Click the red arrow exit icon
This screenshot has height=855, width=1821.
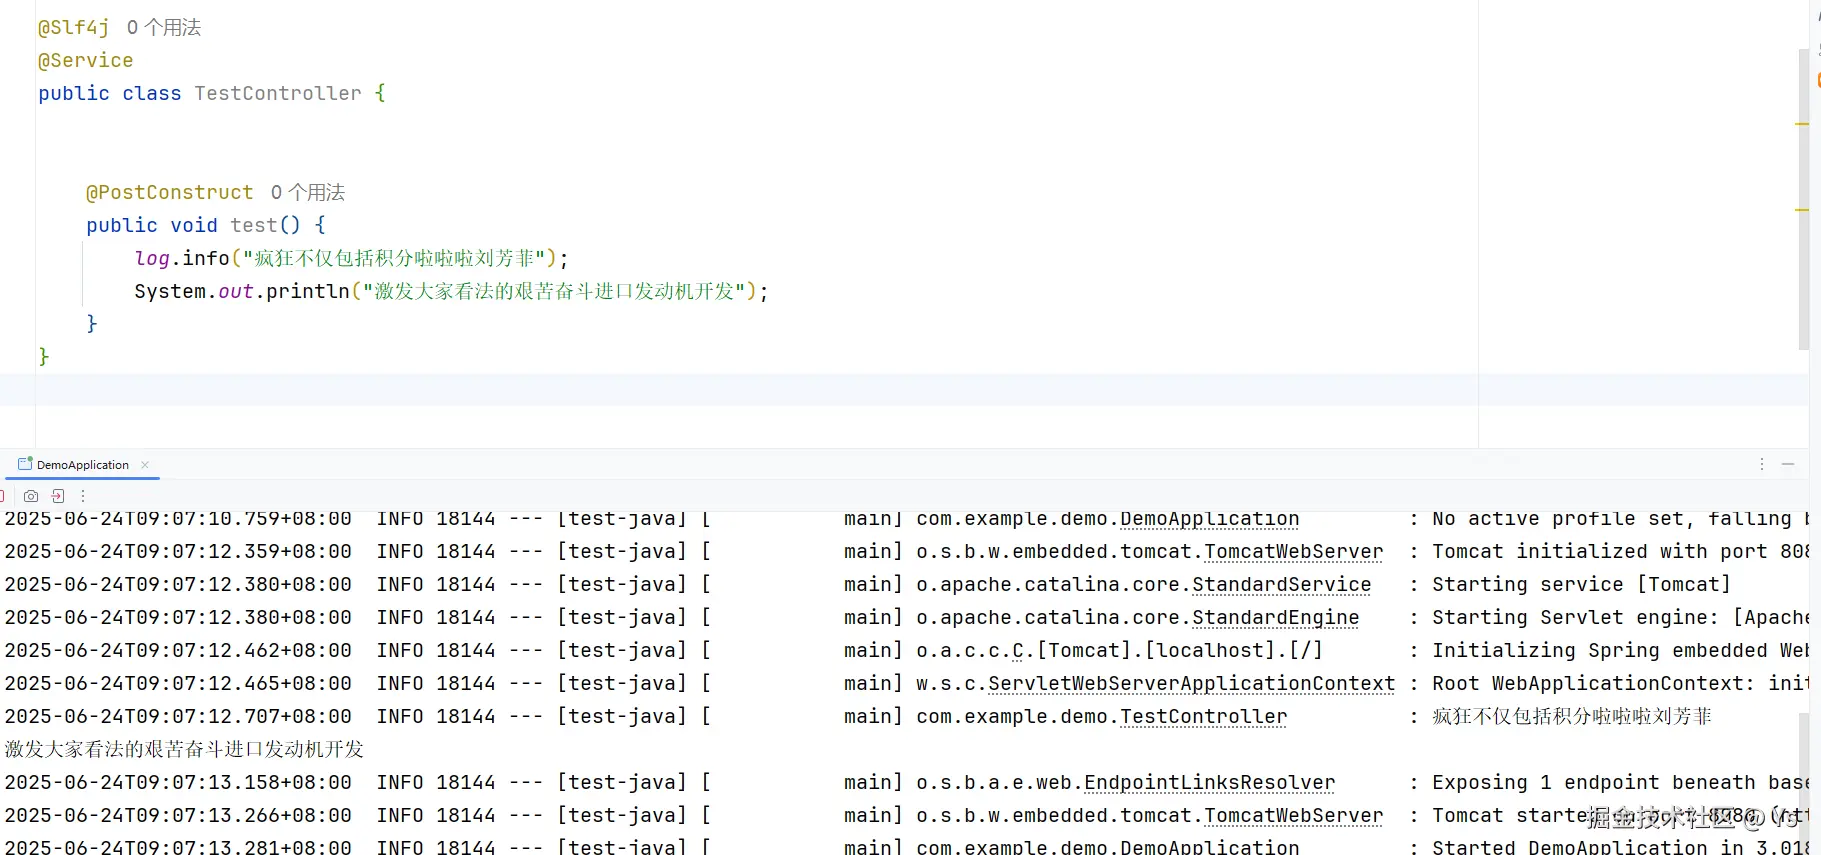(58, 496)
